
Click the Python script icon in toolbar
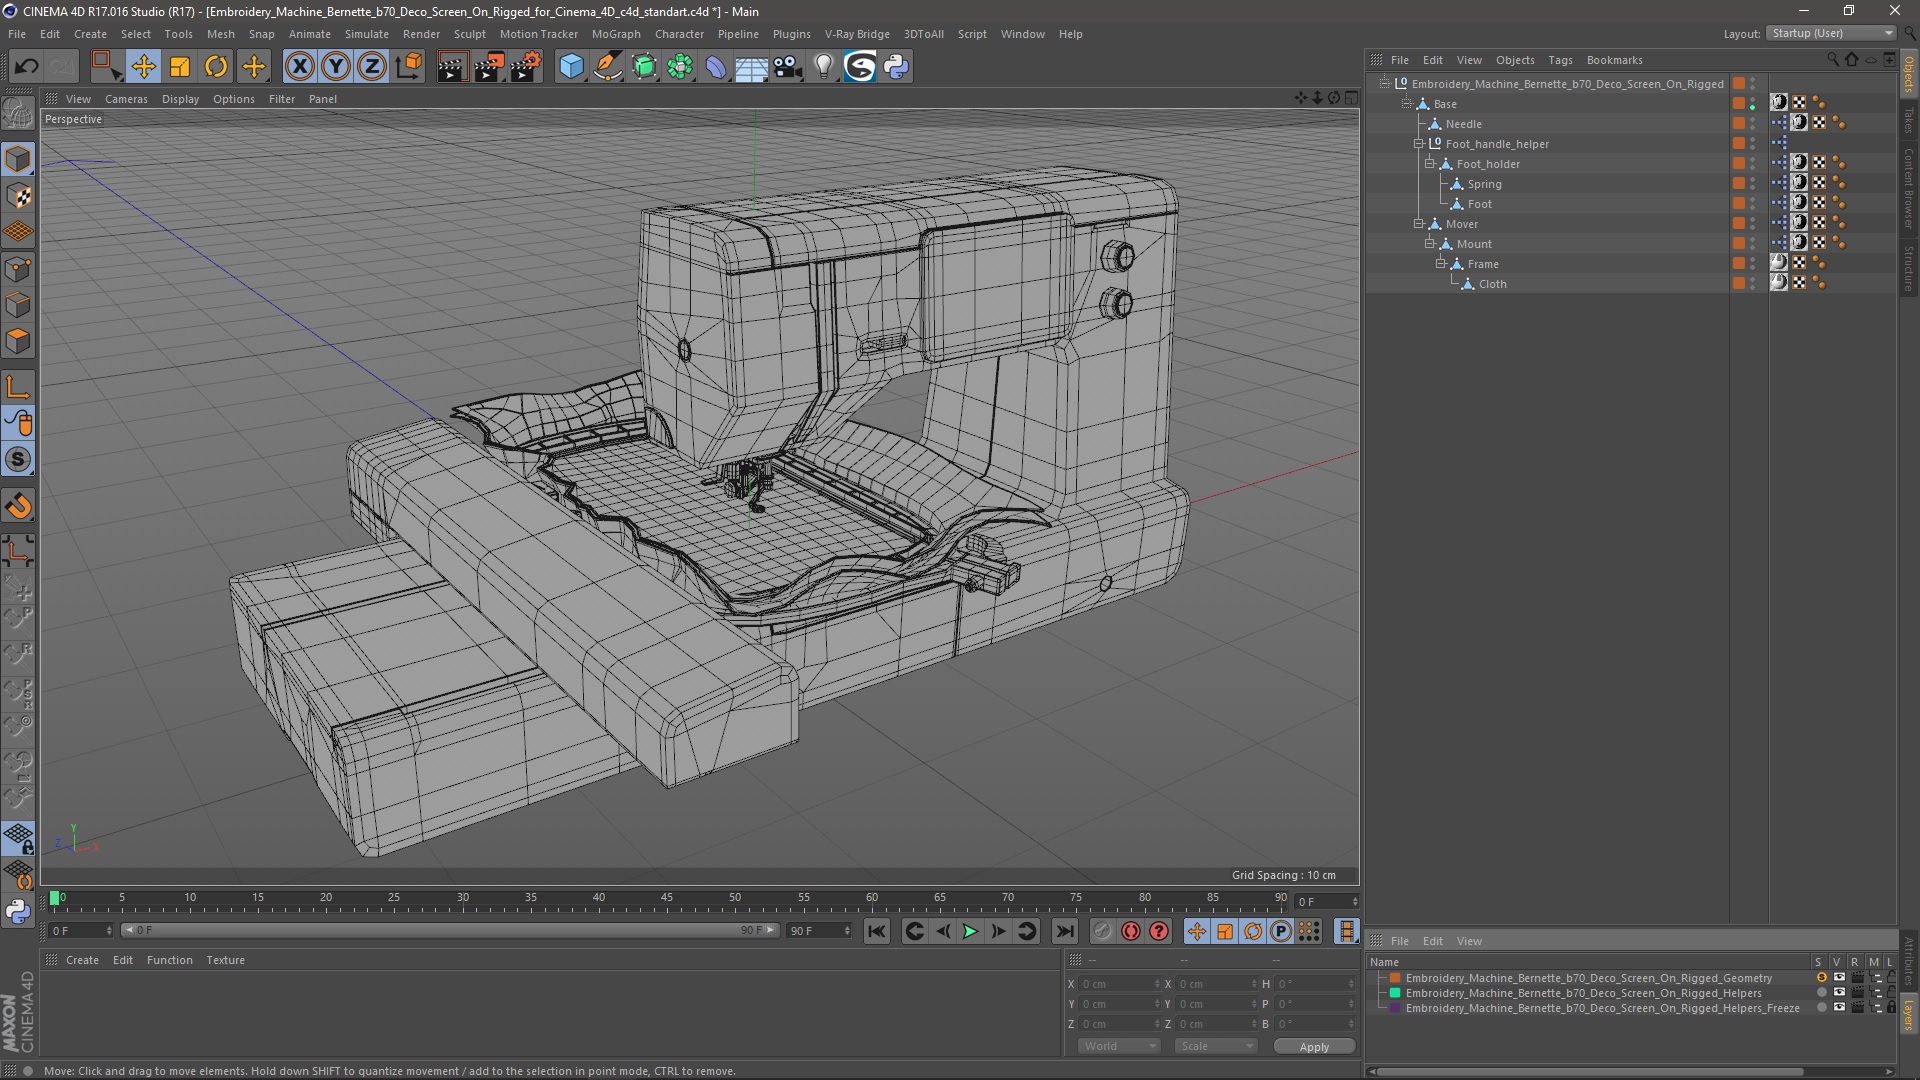click(896, 67)
